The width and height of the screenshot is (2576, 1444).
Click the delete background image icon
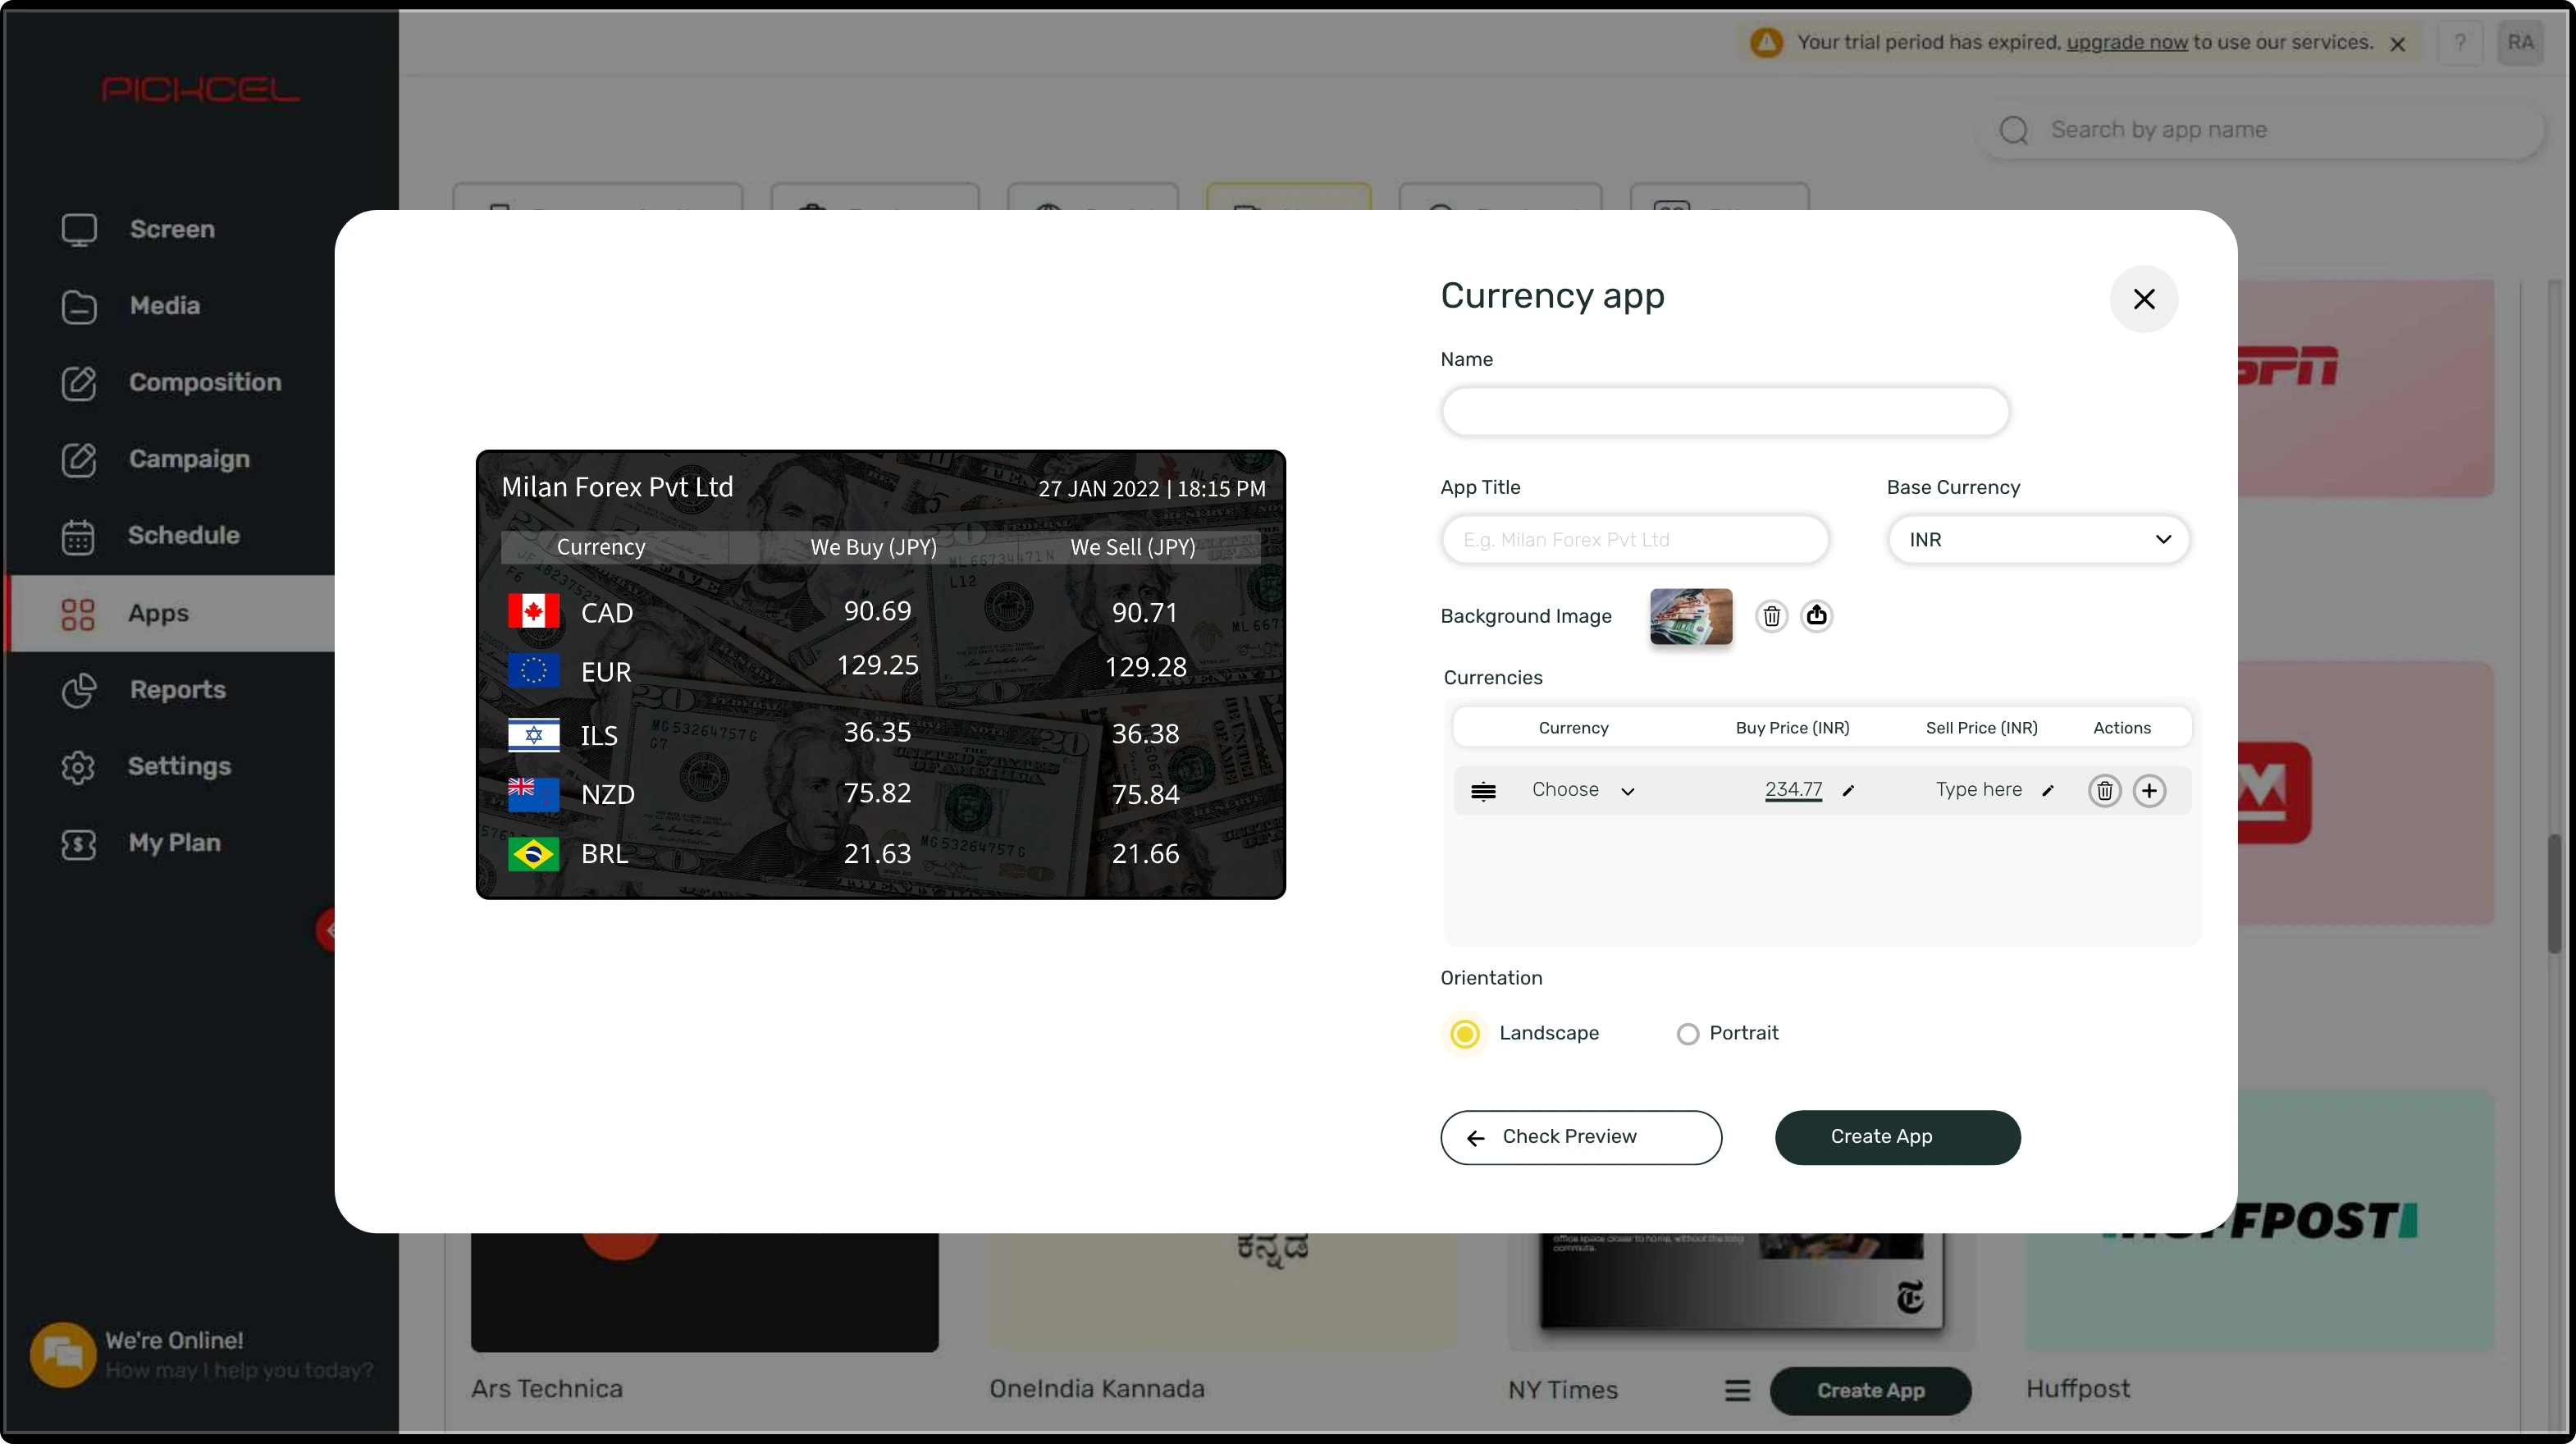(1771, 616)
